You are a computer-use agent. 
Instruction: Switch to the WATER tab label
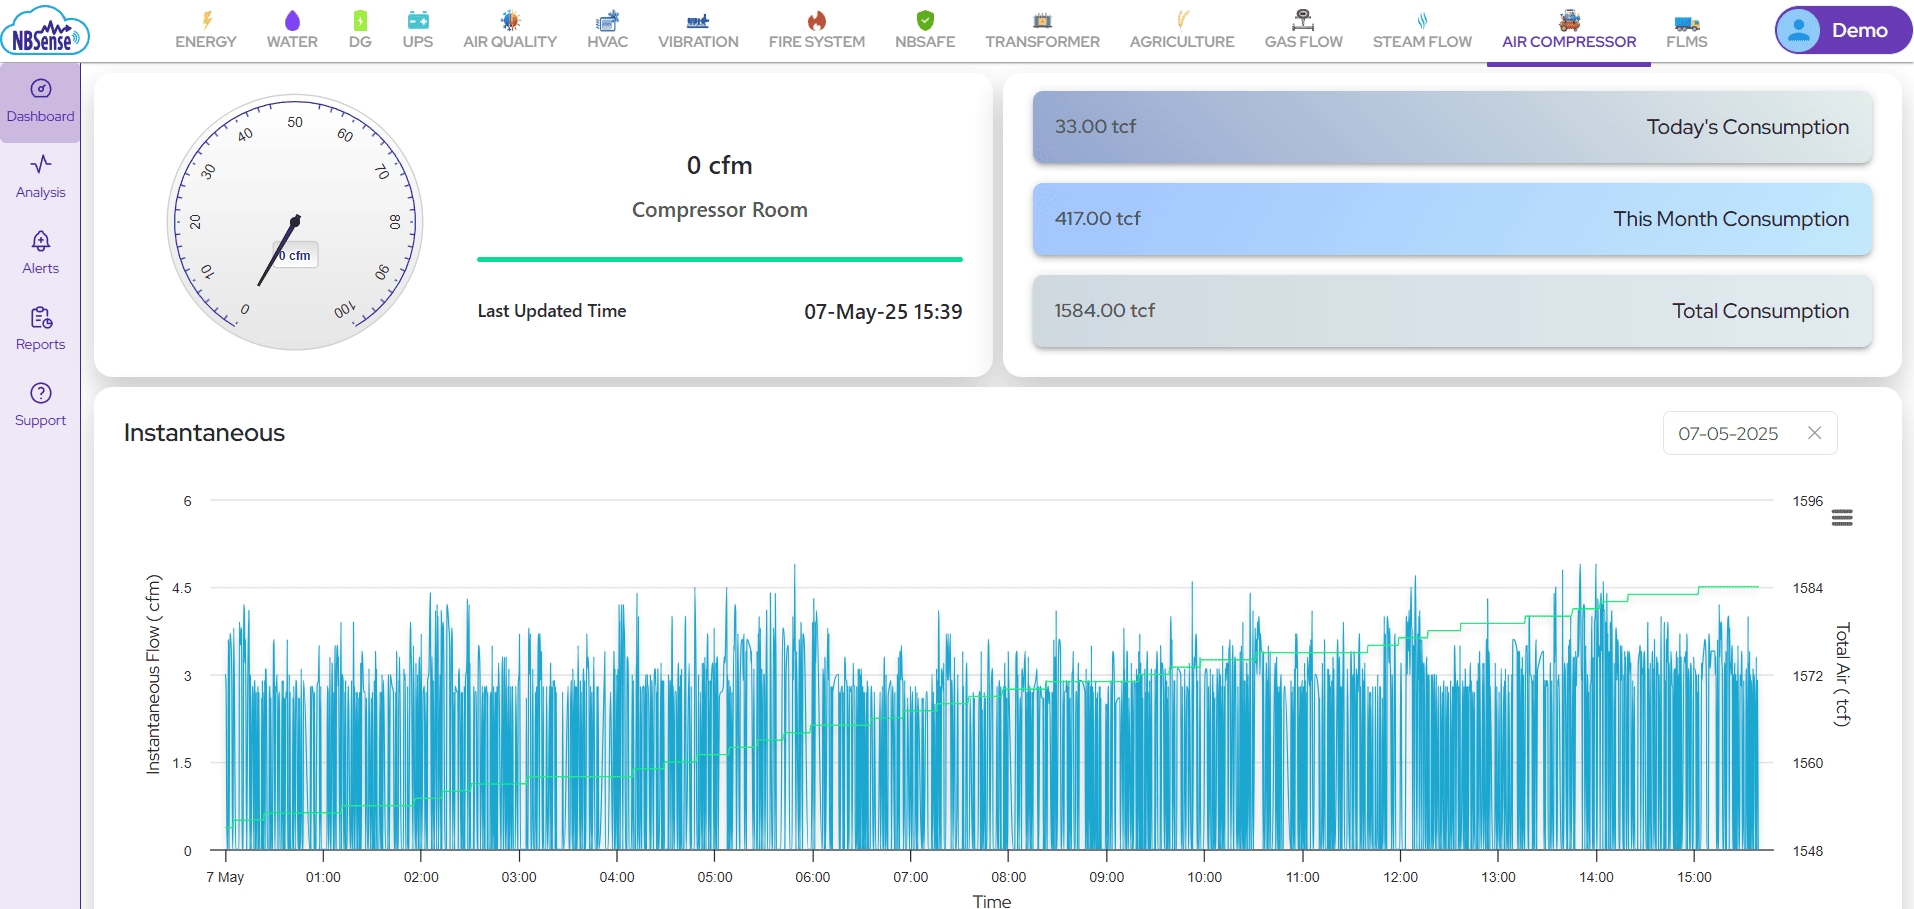click(292, 42)
